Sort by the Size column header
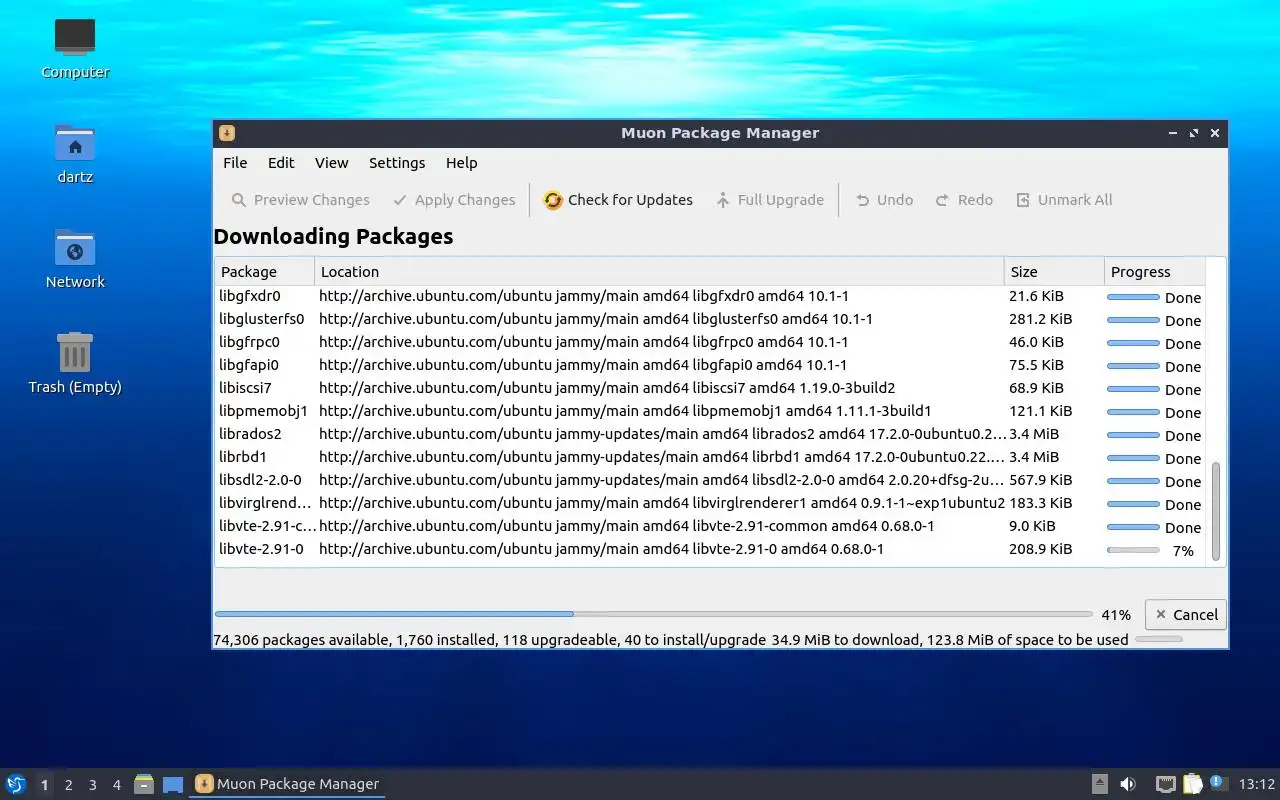The width and height of the screenshot is (1280, 800). tap(1054, 272)
